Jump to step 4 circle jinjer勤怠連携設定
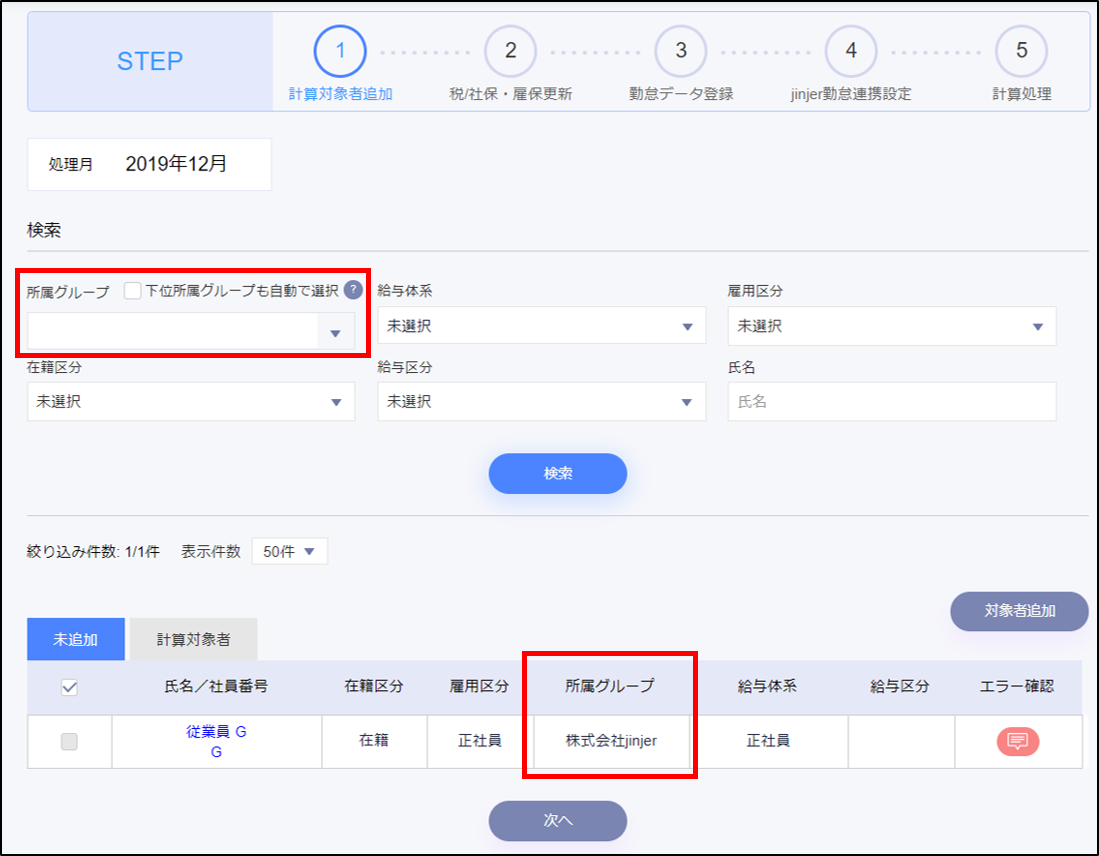 click(851, 51)
